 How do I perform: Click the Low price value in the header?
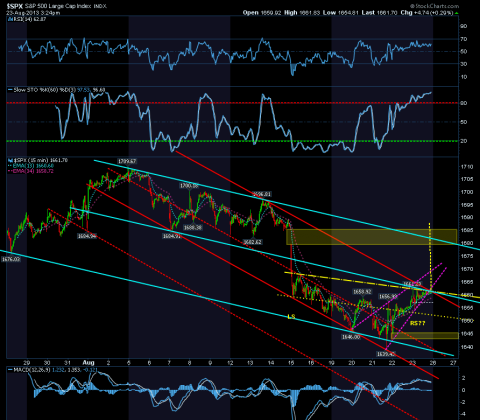348,13
